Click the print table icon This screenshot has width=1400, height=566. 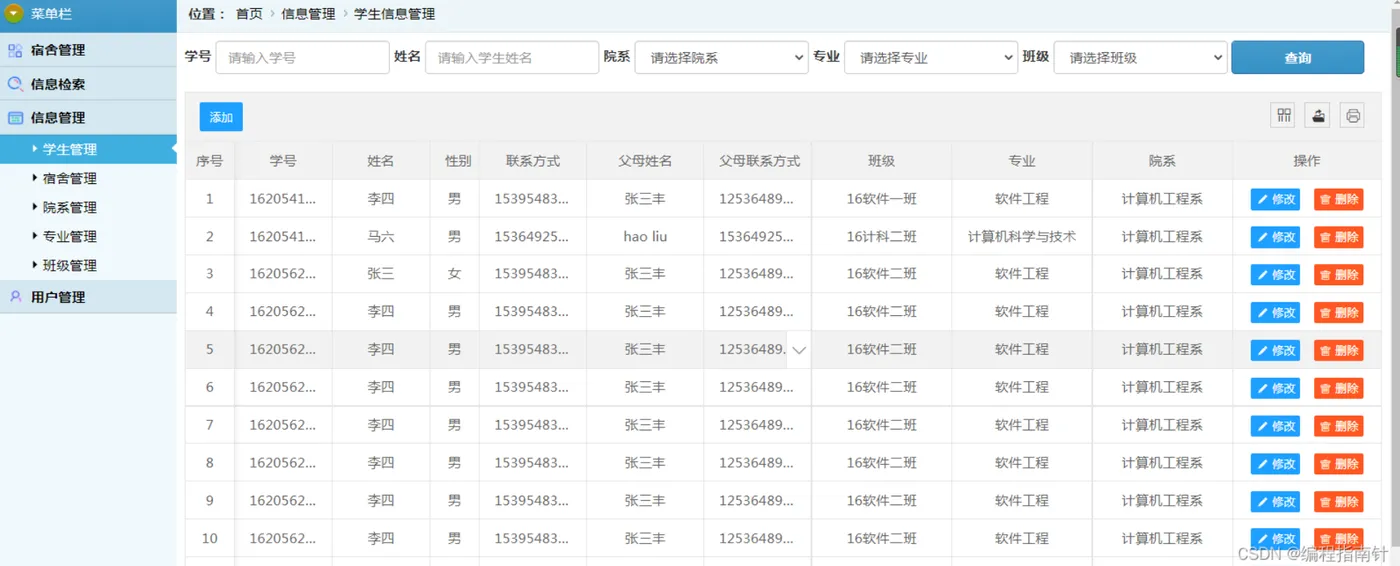tap(1353, 115)
